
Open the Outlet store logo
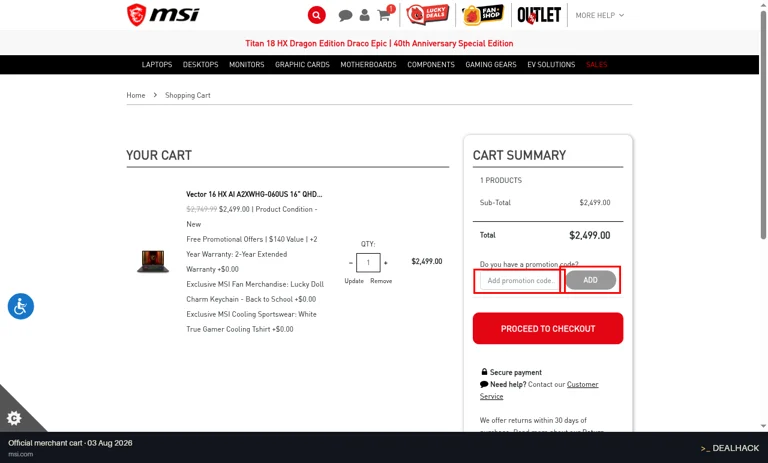539,15
